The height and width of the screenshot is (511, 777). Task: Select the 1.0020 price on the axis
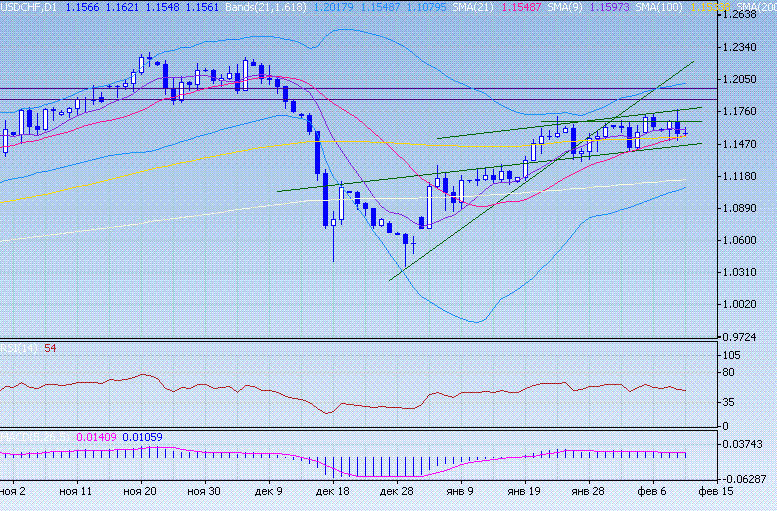(x=744, y=304)
